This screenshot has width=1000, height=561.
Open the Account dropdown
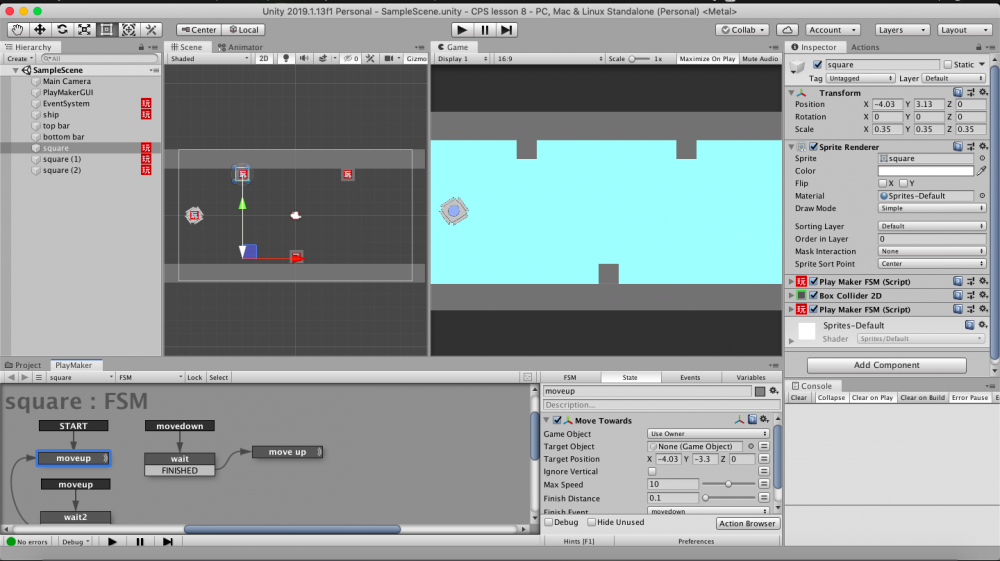click(x=832, y=30)
